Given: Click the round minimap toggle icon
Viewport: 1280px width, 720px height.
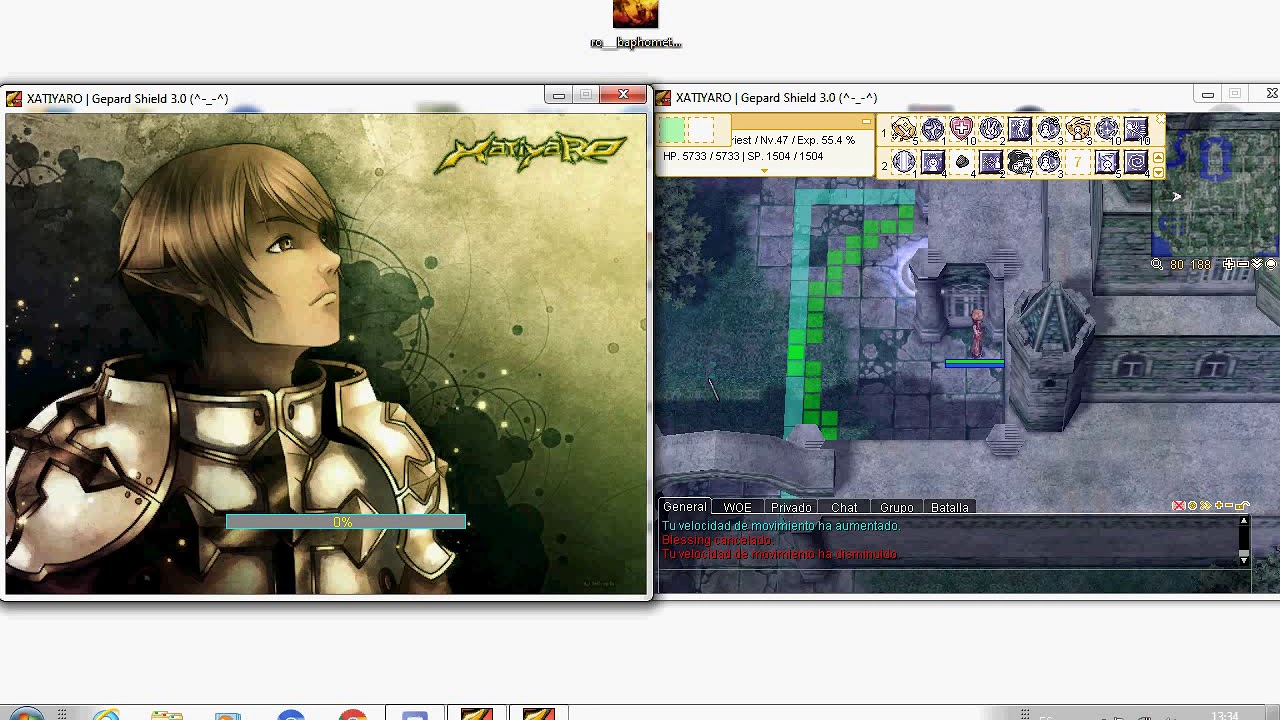Looking at the screenshot, I should pyautogui.click(x=1271, y=264).
